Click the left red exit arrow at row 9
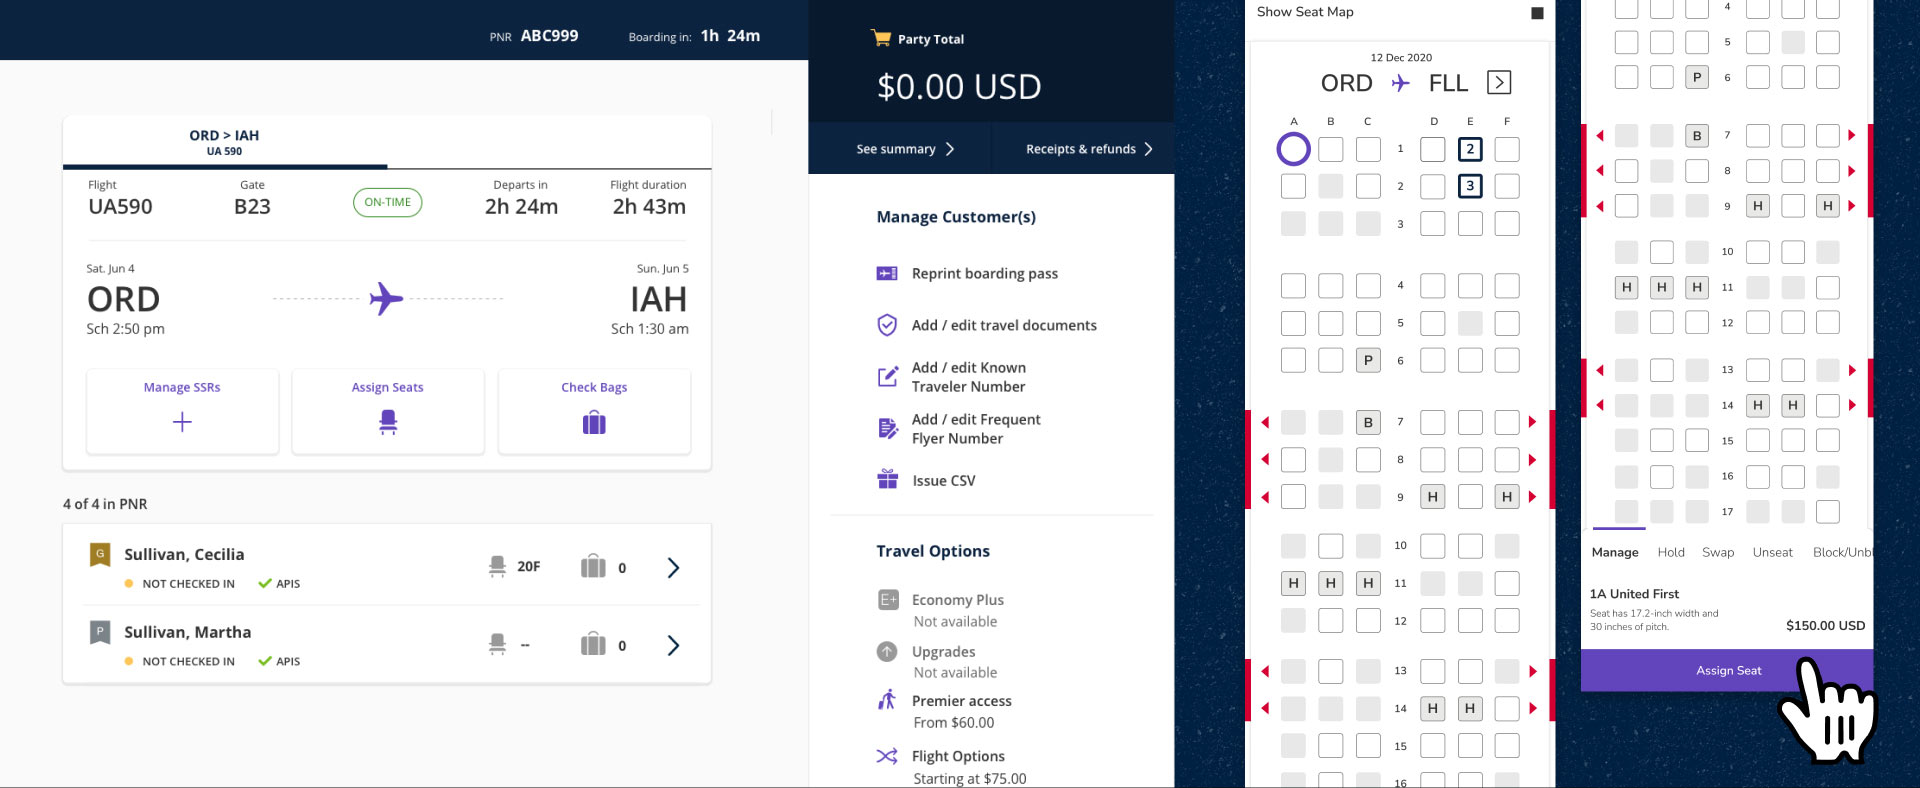 [x=1265, y=497]
